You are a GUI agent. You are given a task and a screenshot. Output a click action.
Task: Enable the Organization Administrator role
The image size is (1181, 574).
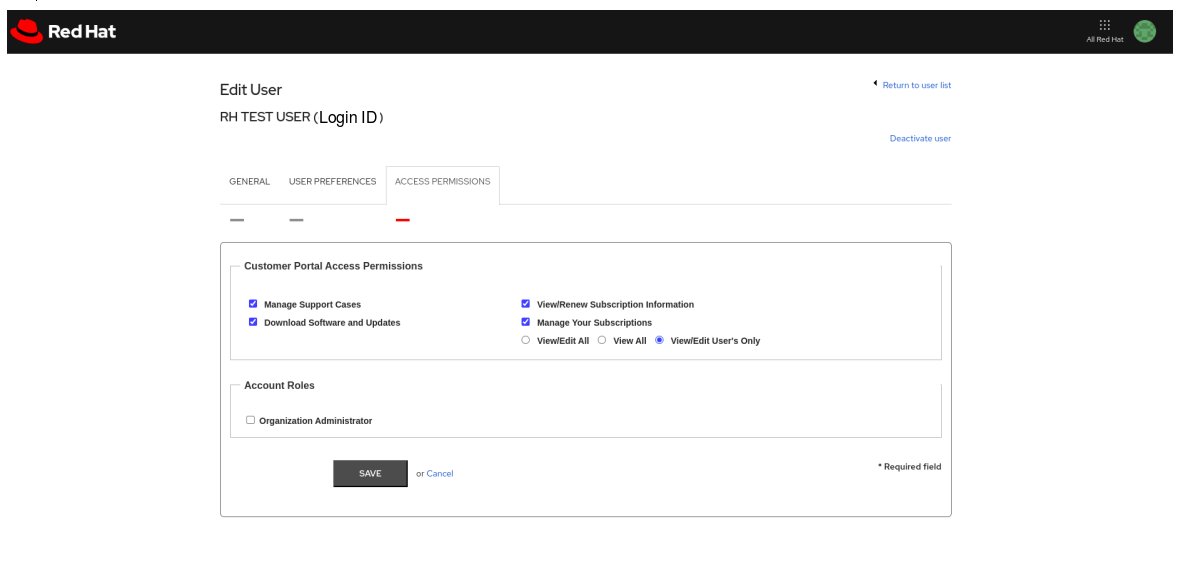pos(250,420)
